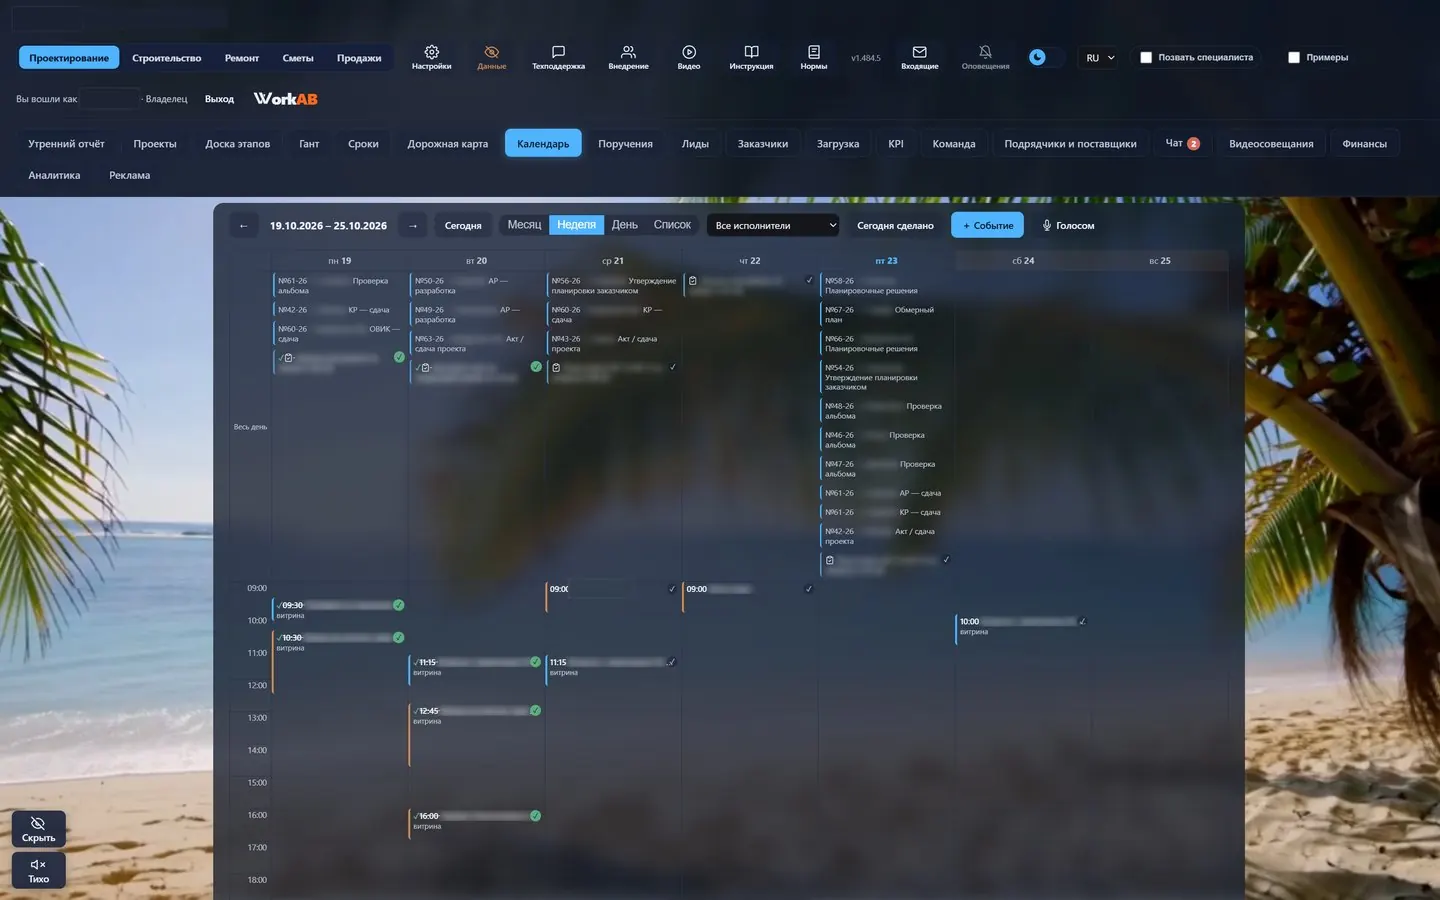Viewport: 1440px width, 900px height.
Task: Open the Техподдержка chat icon
Action: (x=558, y=52)
